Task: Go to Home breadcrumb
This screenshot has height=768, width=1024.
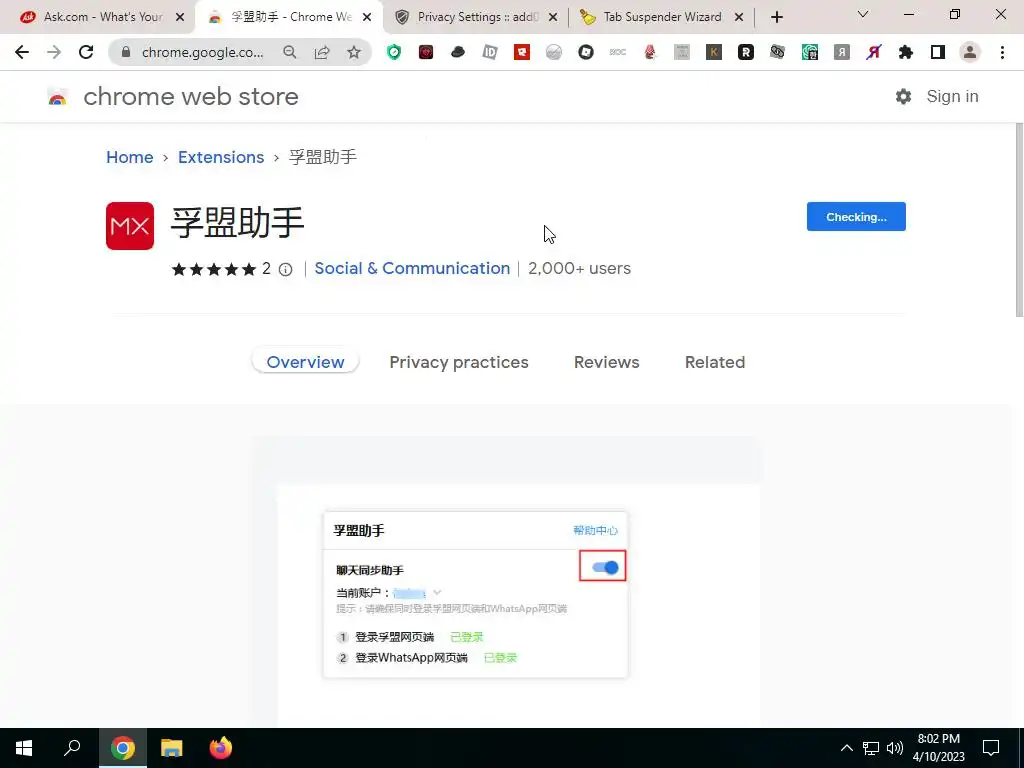Action: pos(130,157)
